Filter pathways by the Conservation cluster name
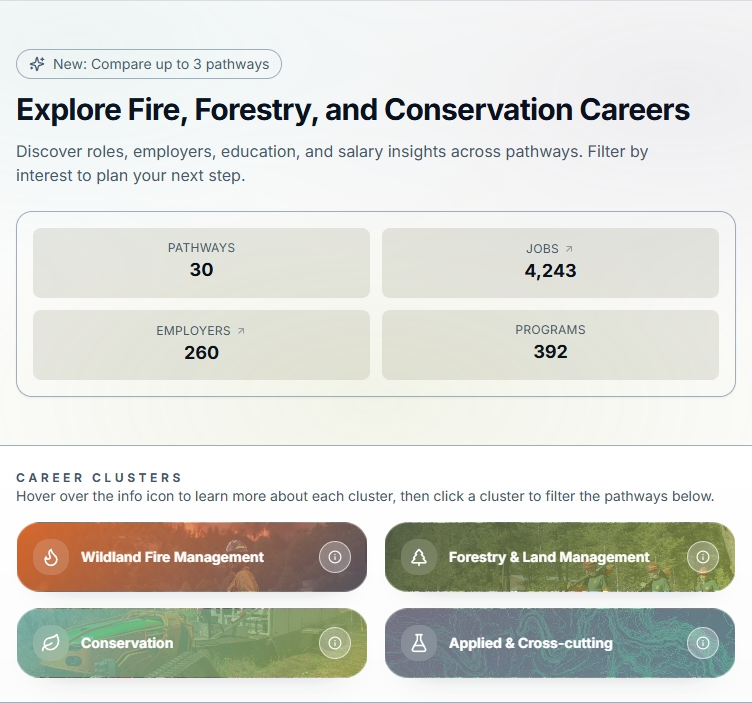Image resolution: width=752 pixels, height=703 pixels. click(127, 643)
